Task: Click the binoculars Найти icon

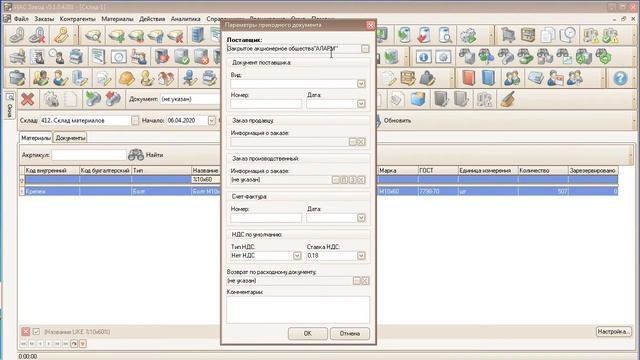Action: click(x=136, y=155)
